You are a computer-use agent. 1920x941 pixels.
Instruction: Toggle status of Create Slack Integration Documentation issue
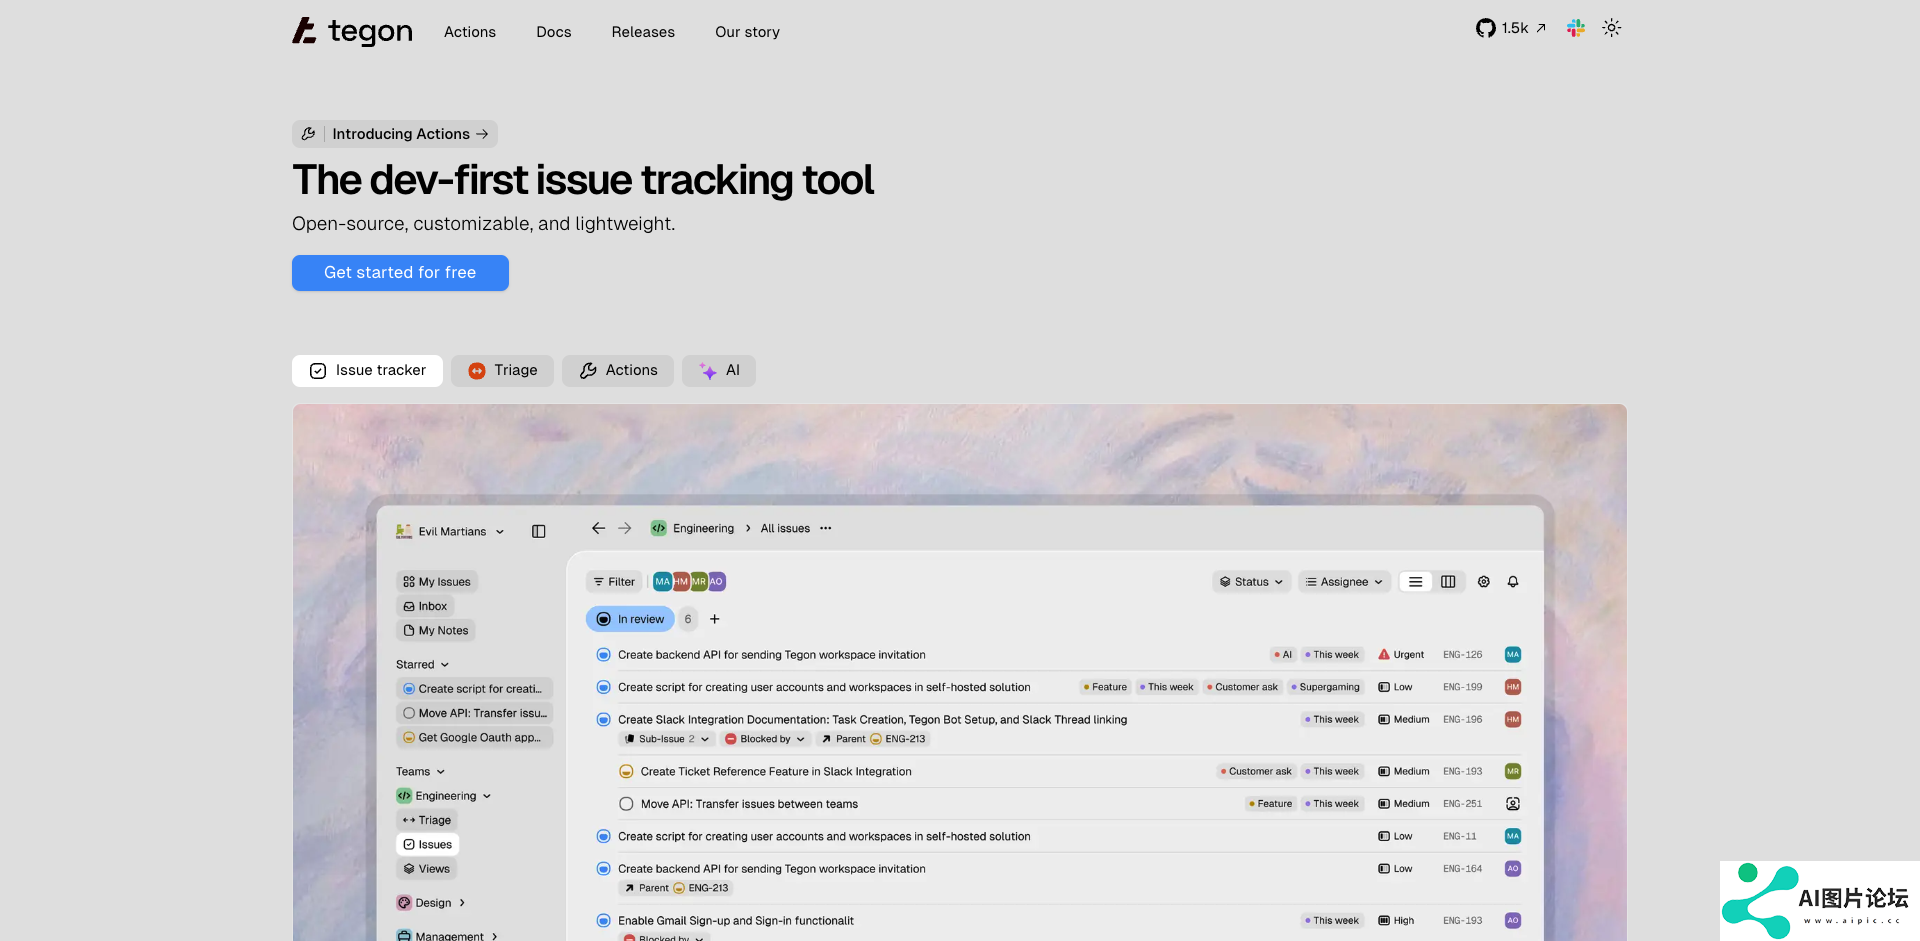coord(603,719)
